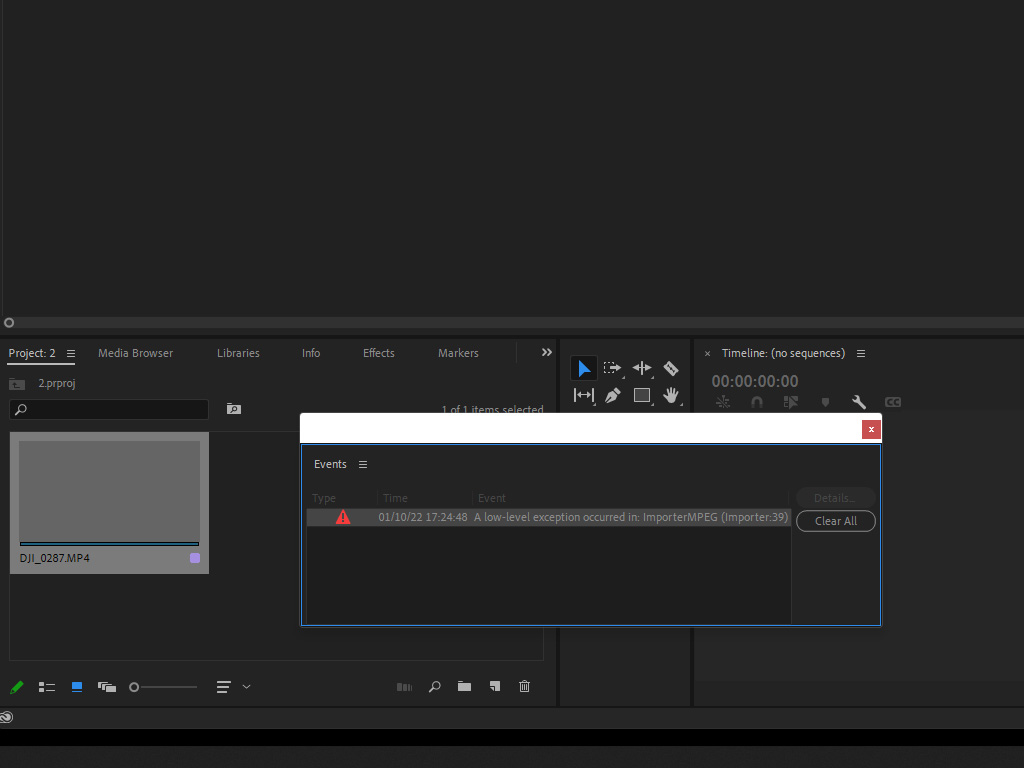Viewport: 1024px width, 768px height.
Task: Click the Captions track options icon
Action: [x=892, y=402]
